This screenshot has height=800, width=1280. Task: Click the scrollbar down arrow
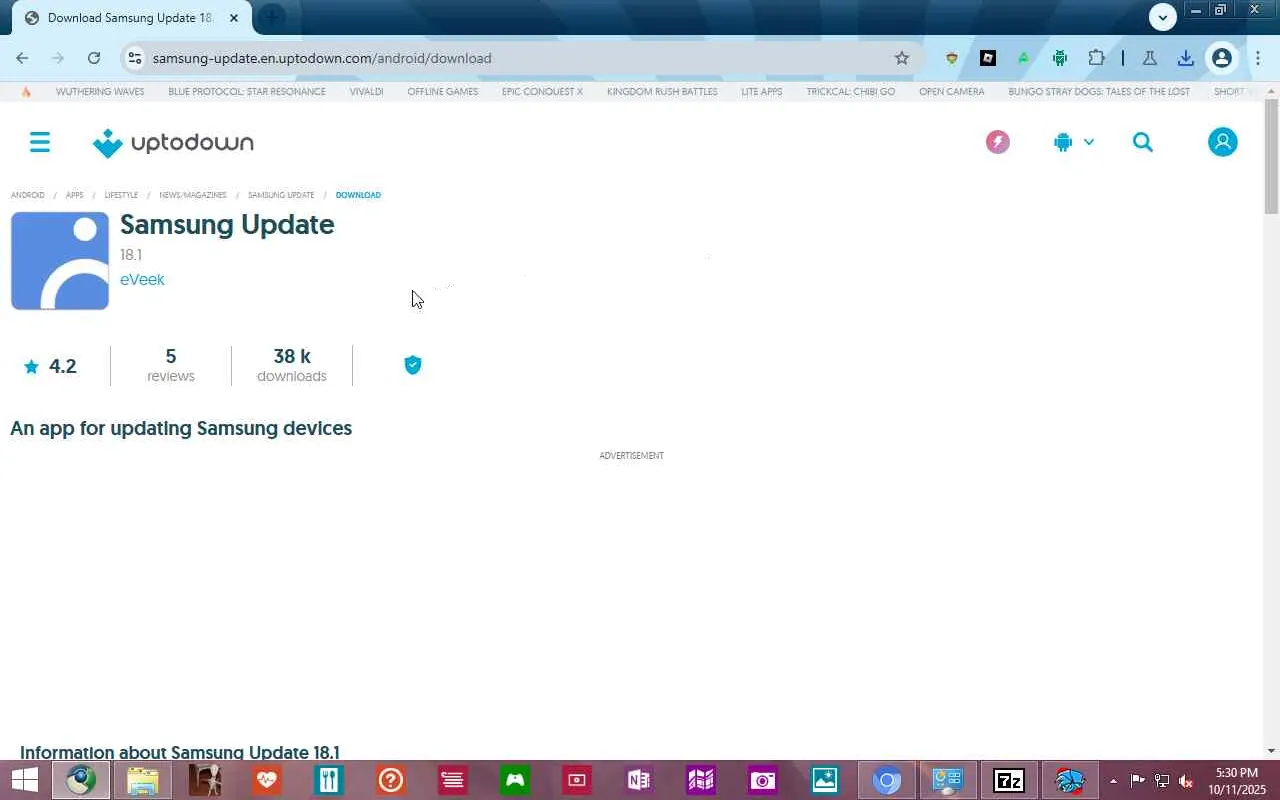(x=1271, y=751)
